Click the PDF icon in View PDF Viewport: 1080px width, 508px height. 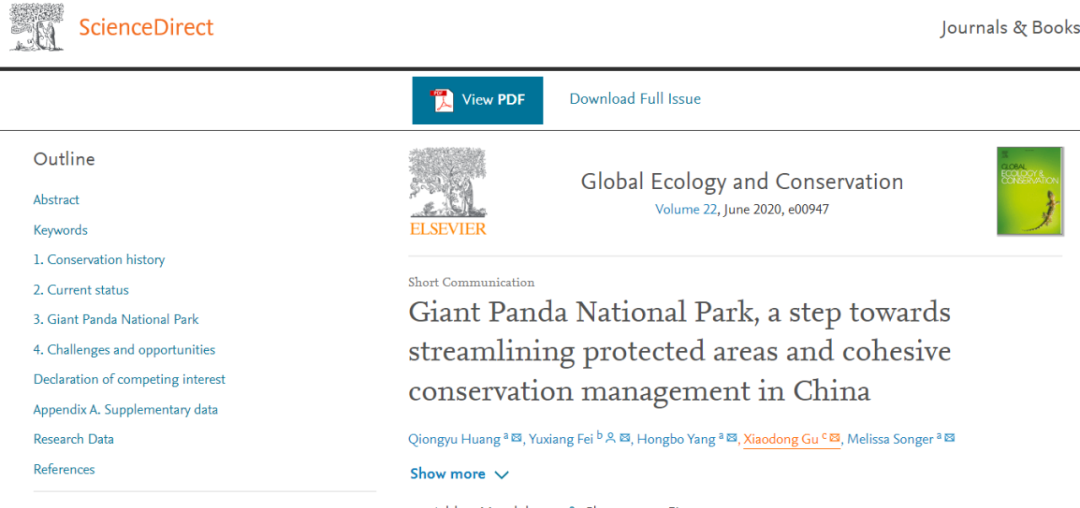tap(442, 100)
